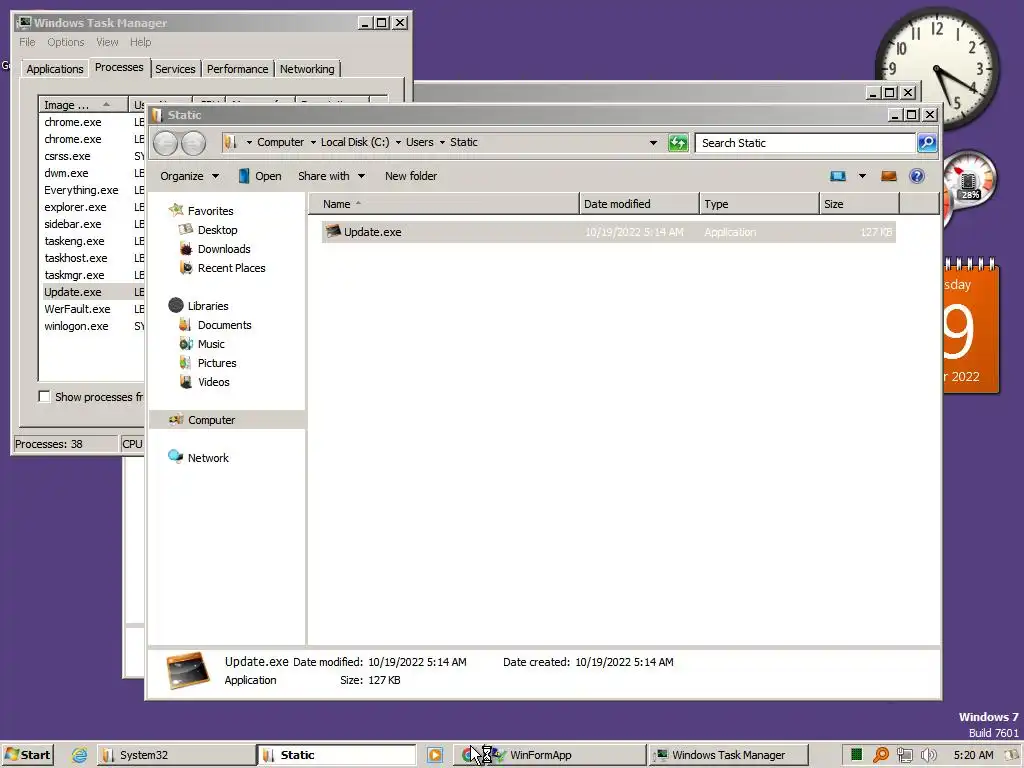Open the Options menu in Task Manager
This screenshot has width=1024, height=768.
point(65,42)
